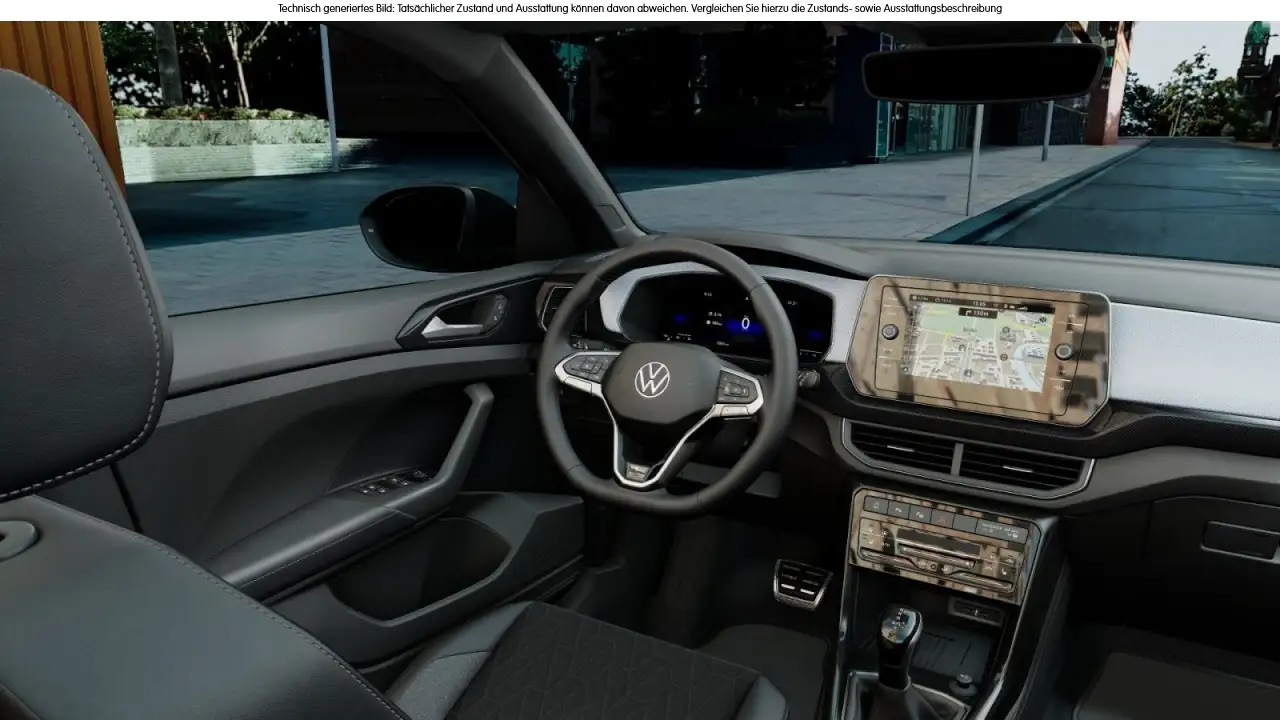Click the driver side exterior mirror
1280x720 pixels.
(437, 228)
